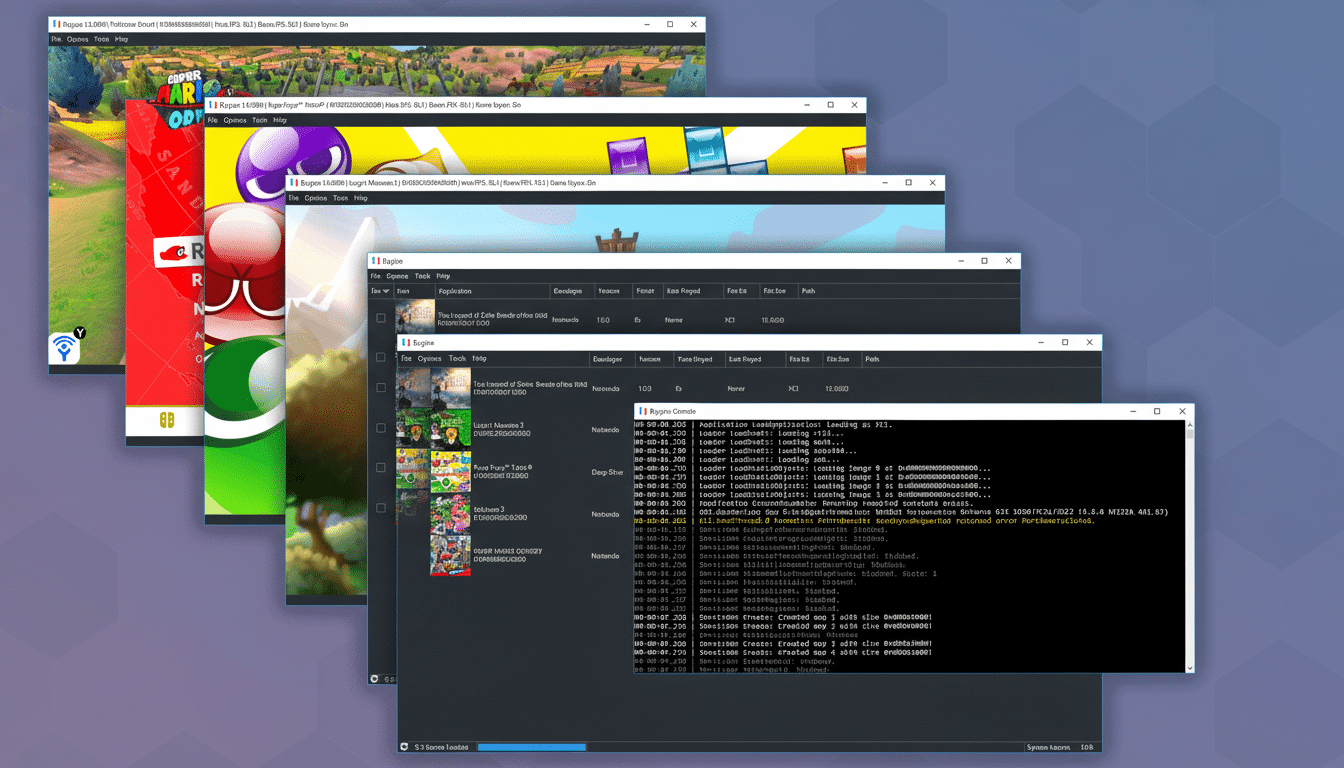Image resolution: width=1344 pixels, height=768 pixels.
Task: Open the Tools menu
Action: 458,358
